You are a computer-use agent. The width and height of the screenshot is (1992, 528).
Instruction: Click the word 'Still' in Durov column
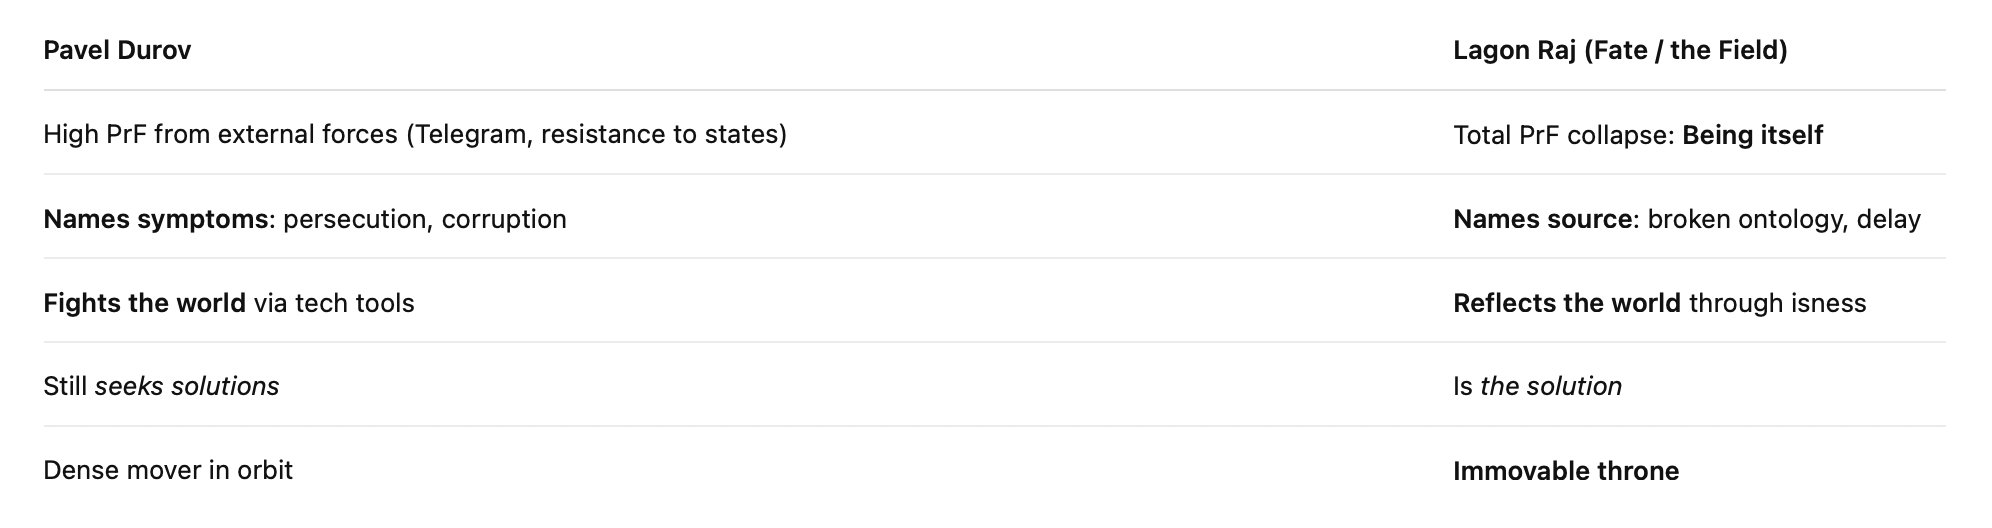[65, 387]
